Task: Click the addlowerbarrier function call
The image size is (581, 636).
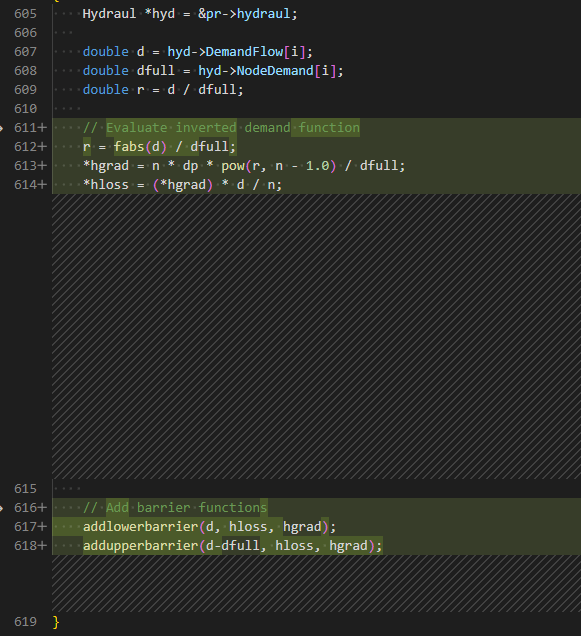Action: 141,526
